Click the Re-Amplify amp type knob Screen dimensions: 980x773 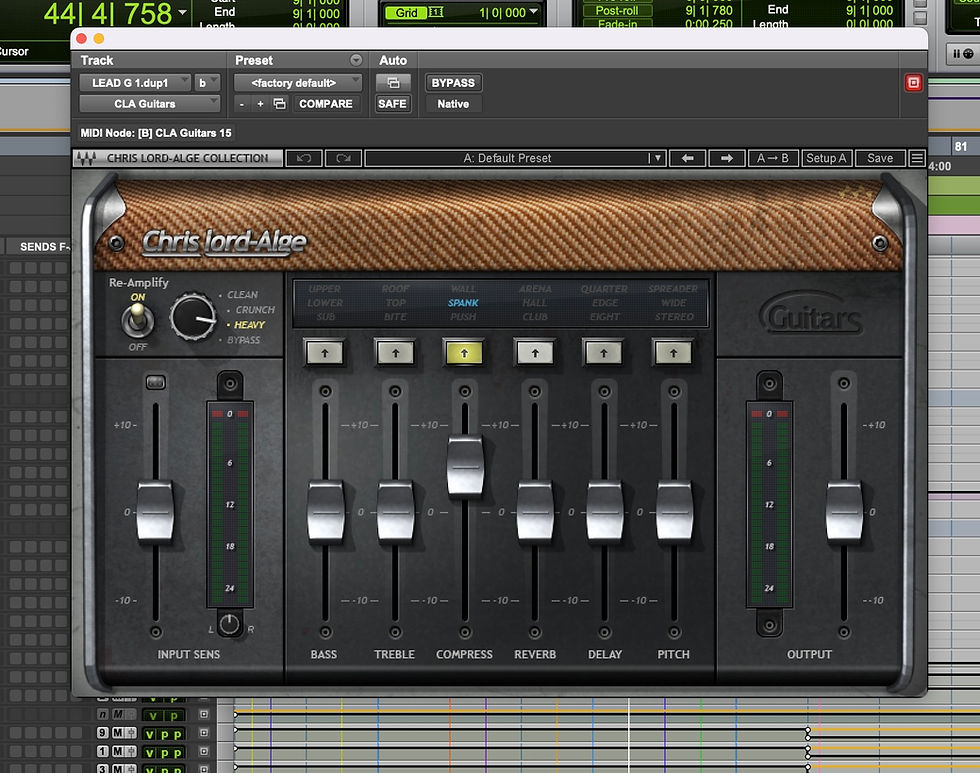[x=193, y=317]
